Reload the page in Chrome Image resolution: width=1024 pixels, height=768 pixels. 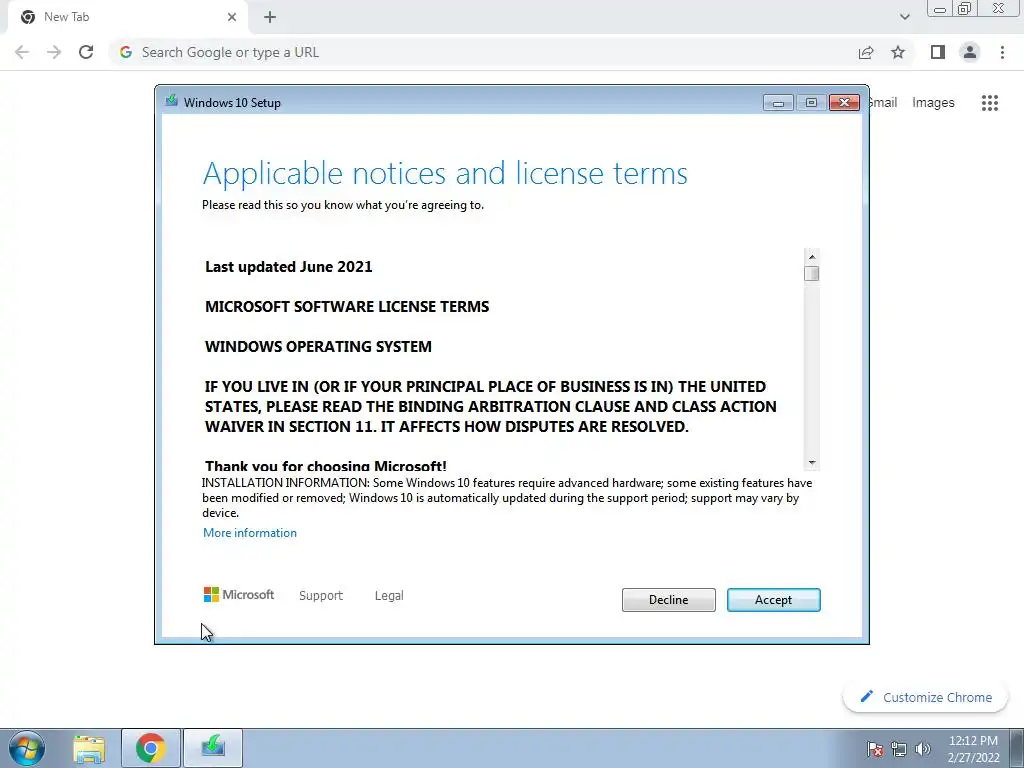click(x=86, y=52)
